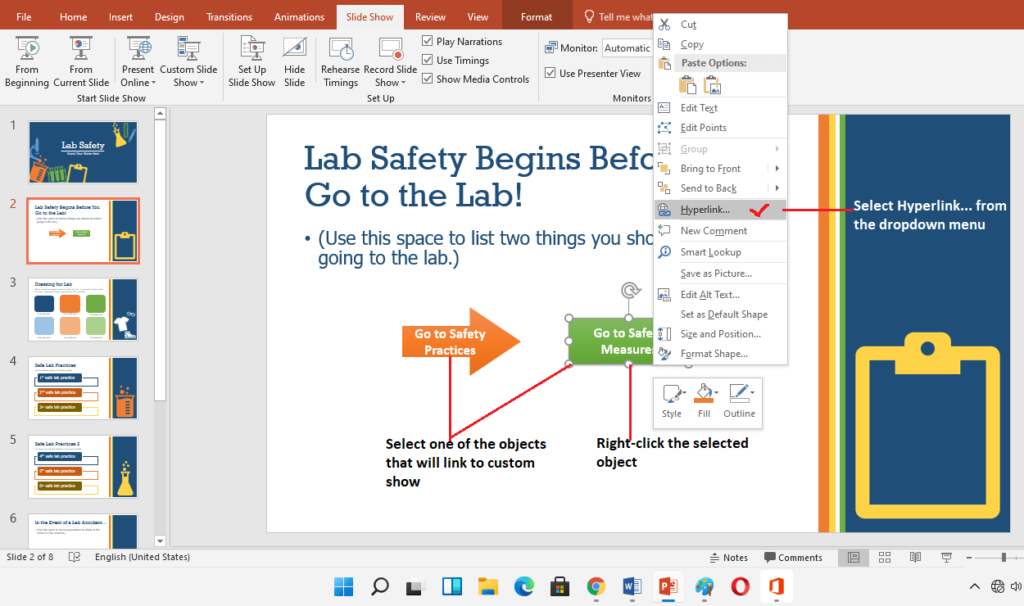Open Comments pane from status bar

pos(793,558)
